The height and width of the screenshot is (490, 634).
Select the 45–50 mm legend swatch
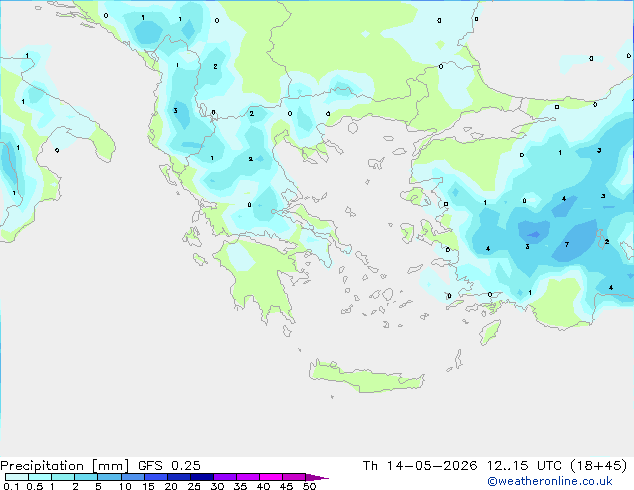click(294, 477)
